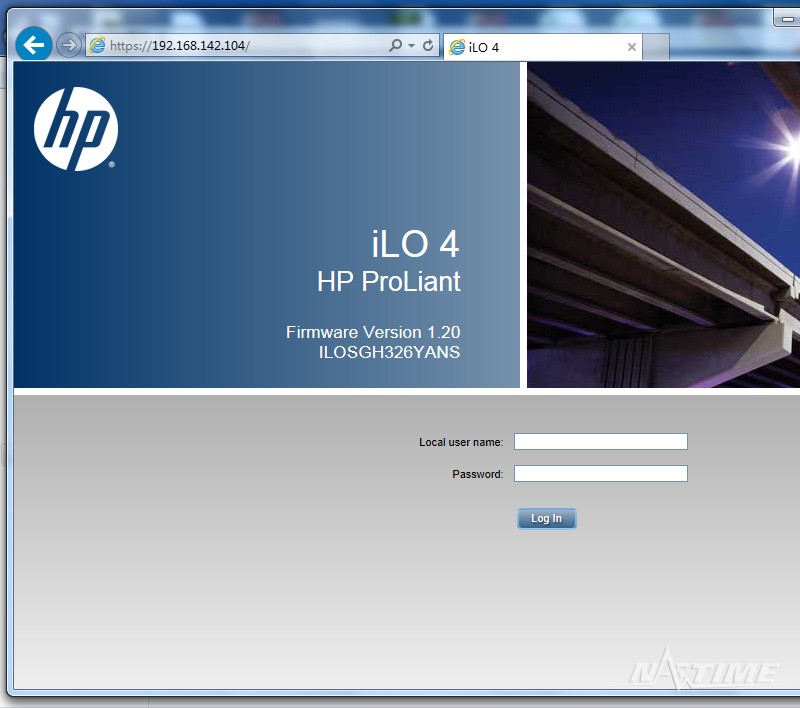Click the Local user name label
The width and height of the screenshot is (800, 708).
(461, 442)
